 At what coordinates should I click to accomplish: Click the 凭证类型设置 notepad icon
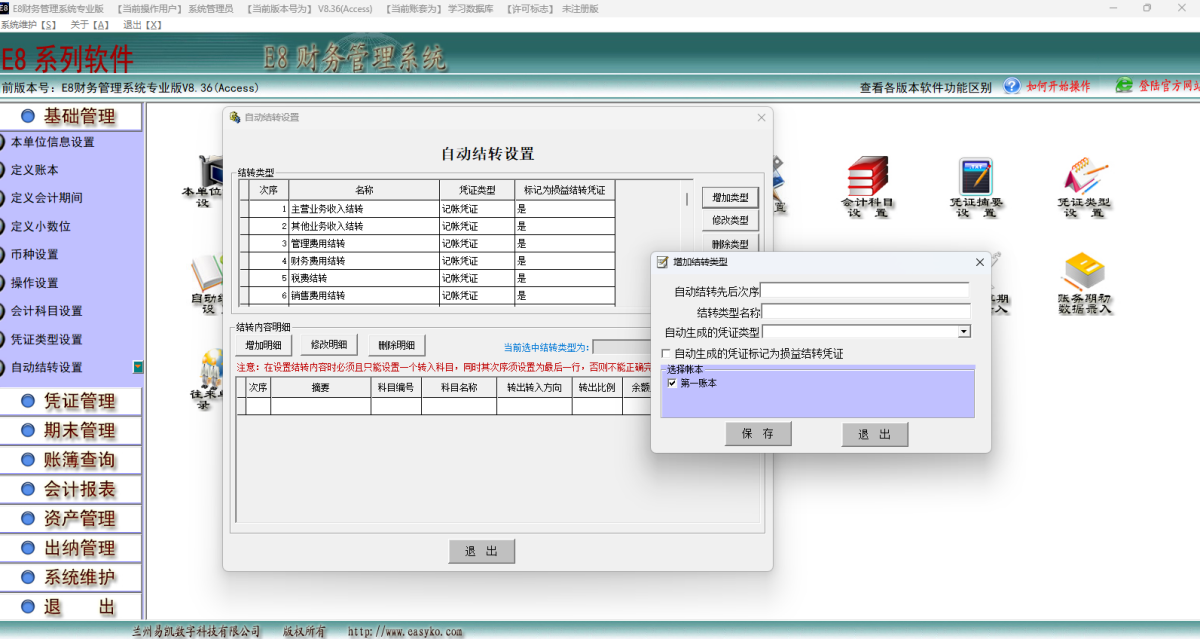click(x=1084, y=177)
